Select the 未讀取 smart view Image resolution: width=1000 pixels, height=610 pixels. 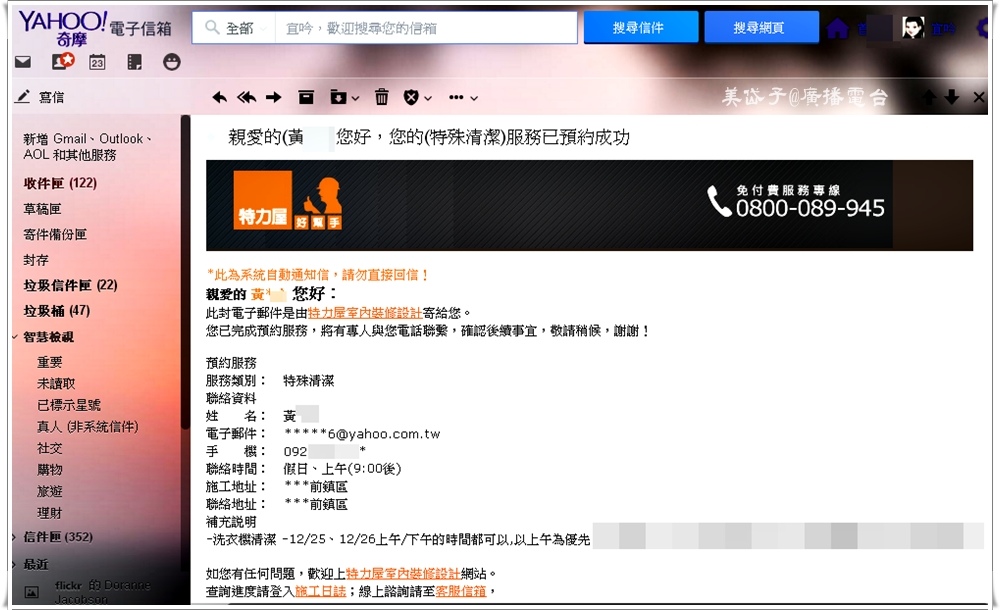point(56,383)
